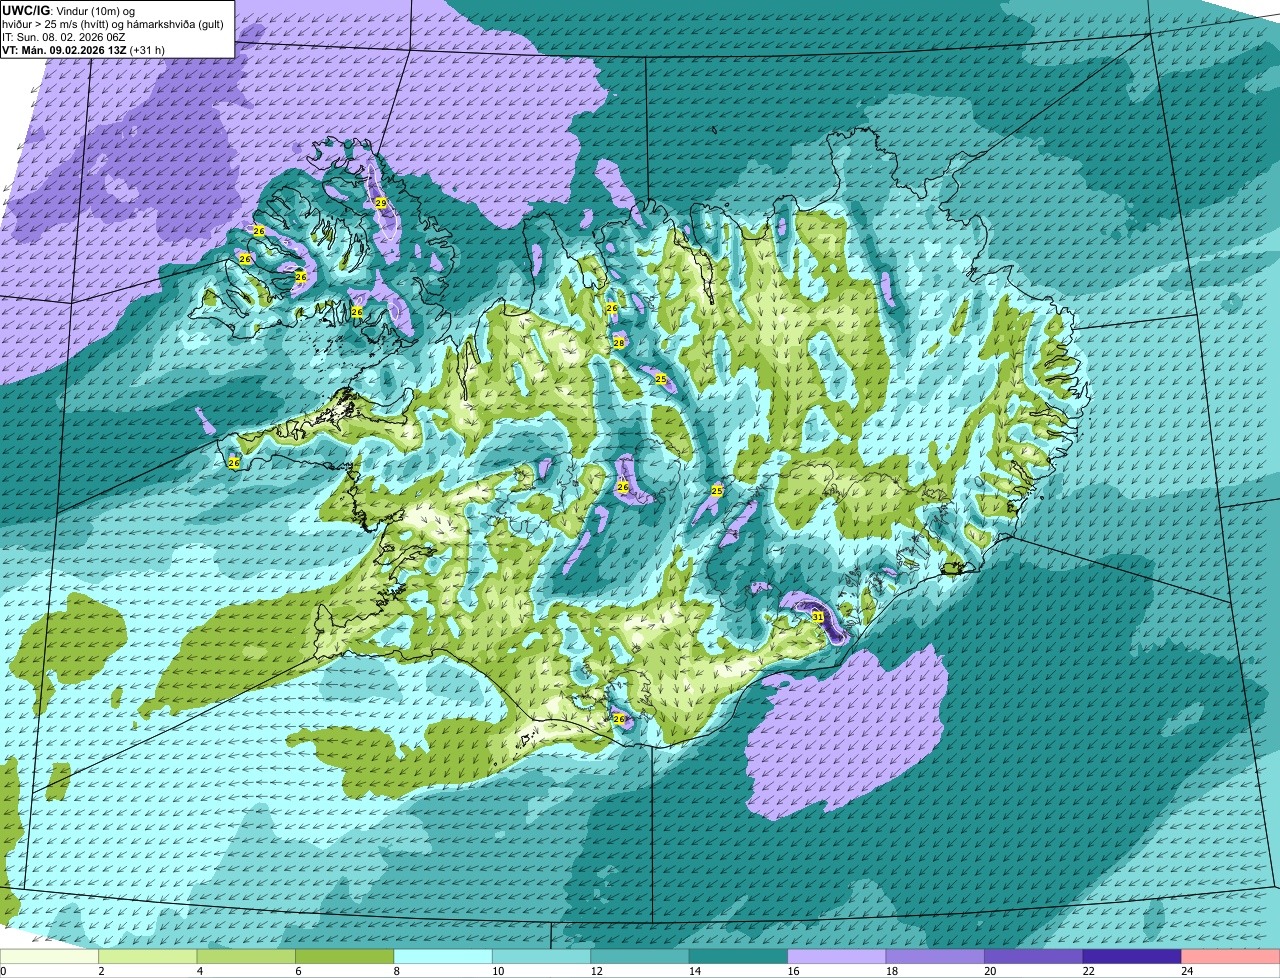Image resolution: width=1280 pixels, height=978 pixels.
Task: Click the yellow 29 max gust marker
Action: pos(380,203)
